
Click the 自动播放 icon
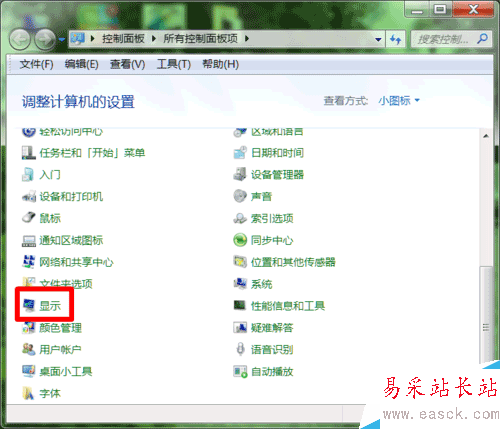pyautogui.click(x=240, y=371)
